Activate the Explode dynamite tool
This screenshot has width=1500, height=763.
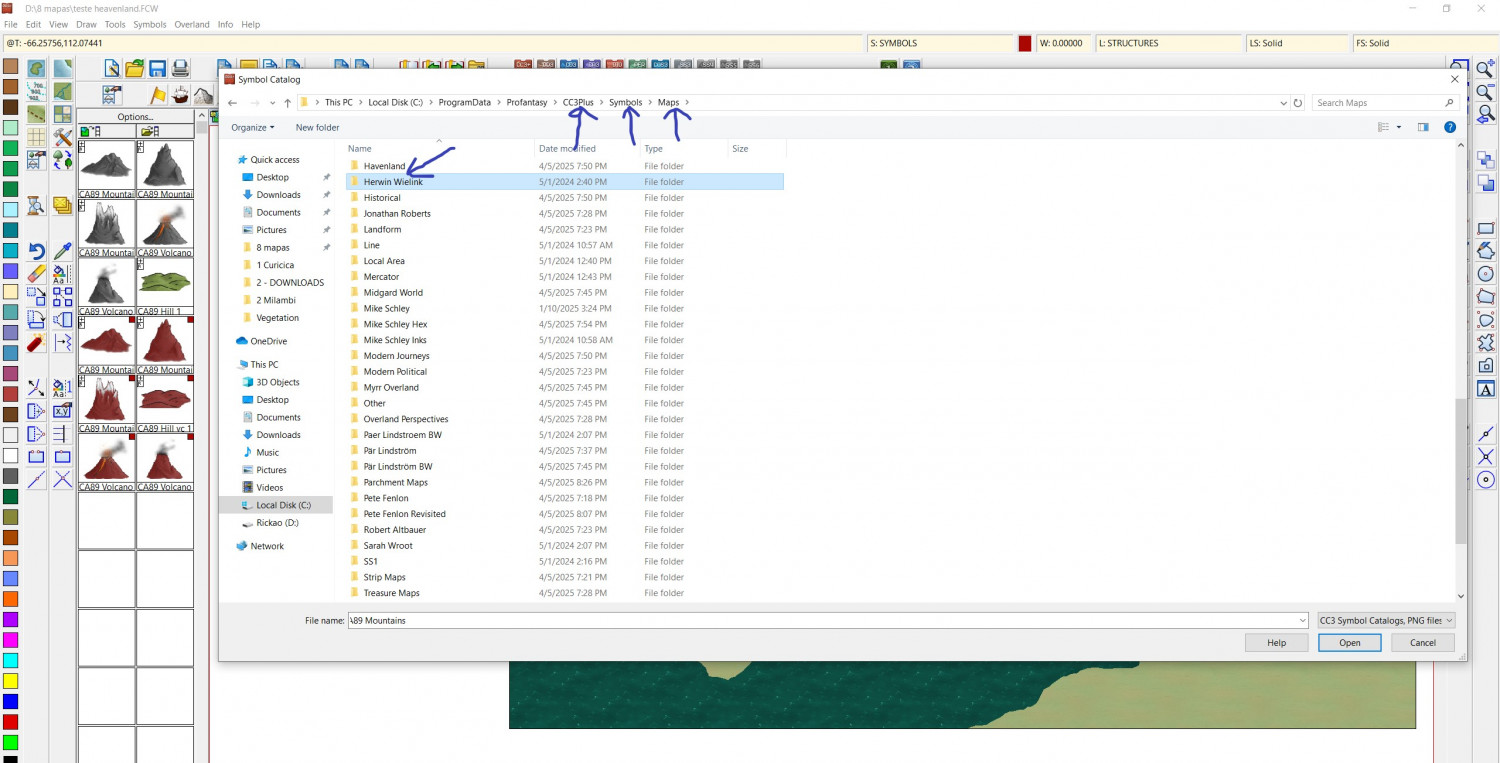[x=36, y=344]
